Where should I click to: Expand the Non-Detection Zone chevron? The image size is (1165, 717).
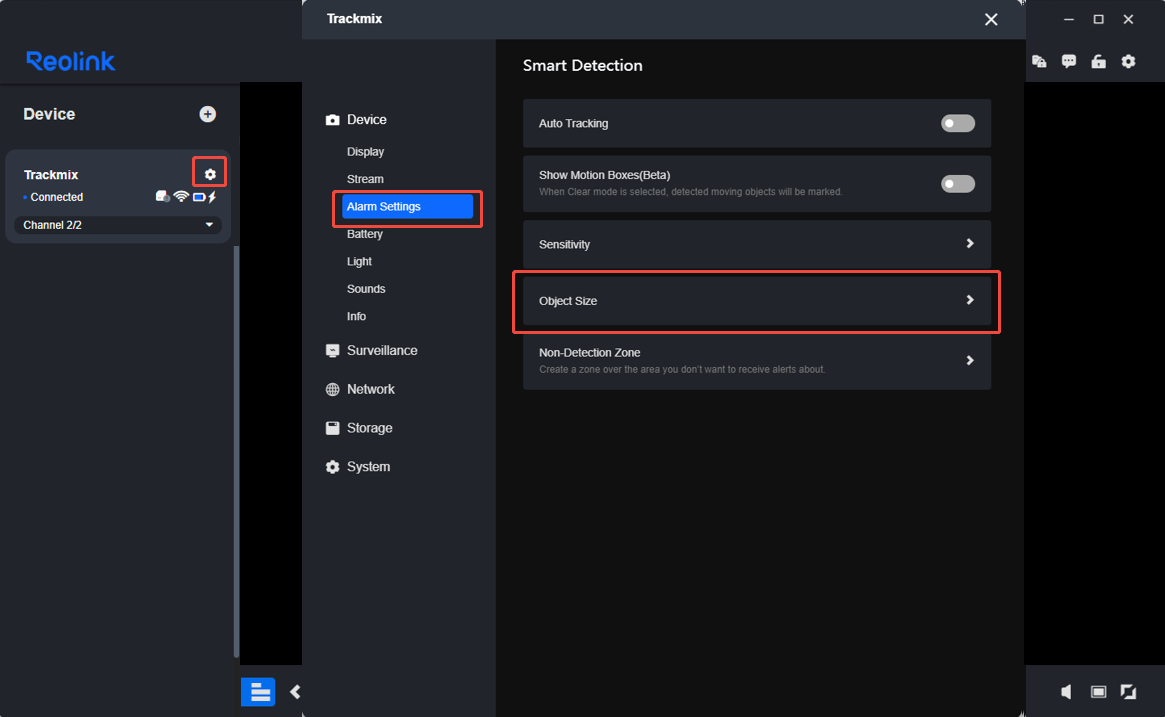[970, 360]
